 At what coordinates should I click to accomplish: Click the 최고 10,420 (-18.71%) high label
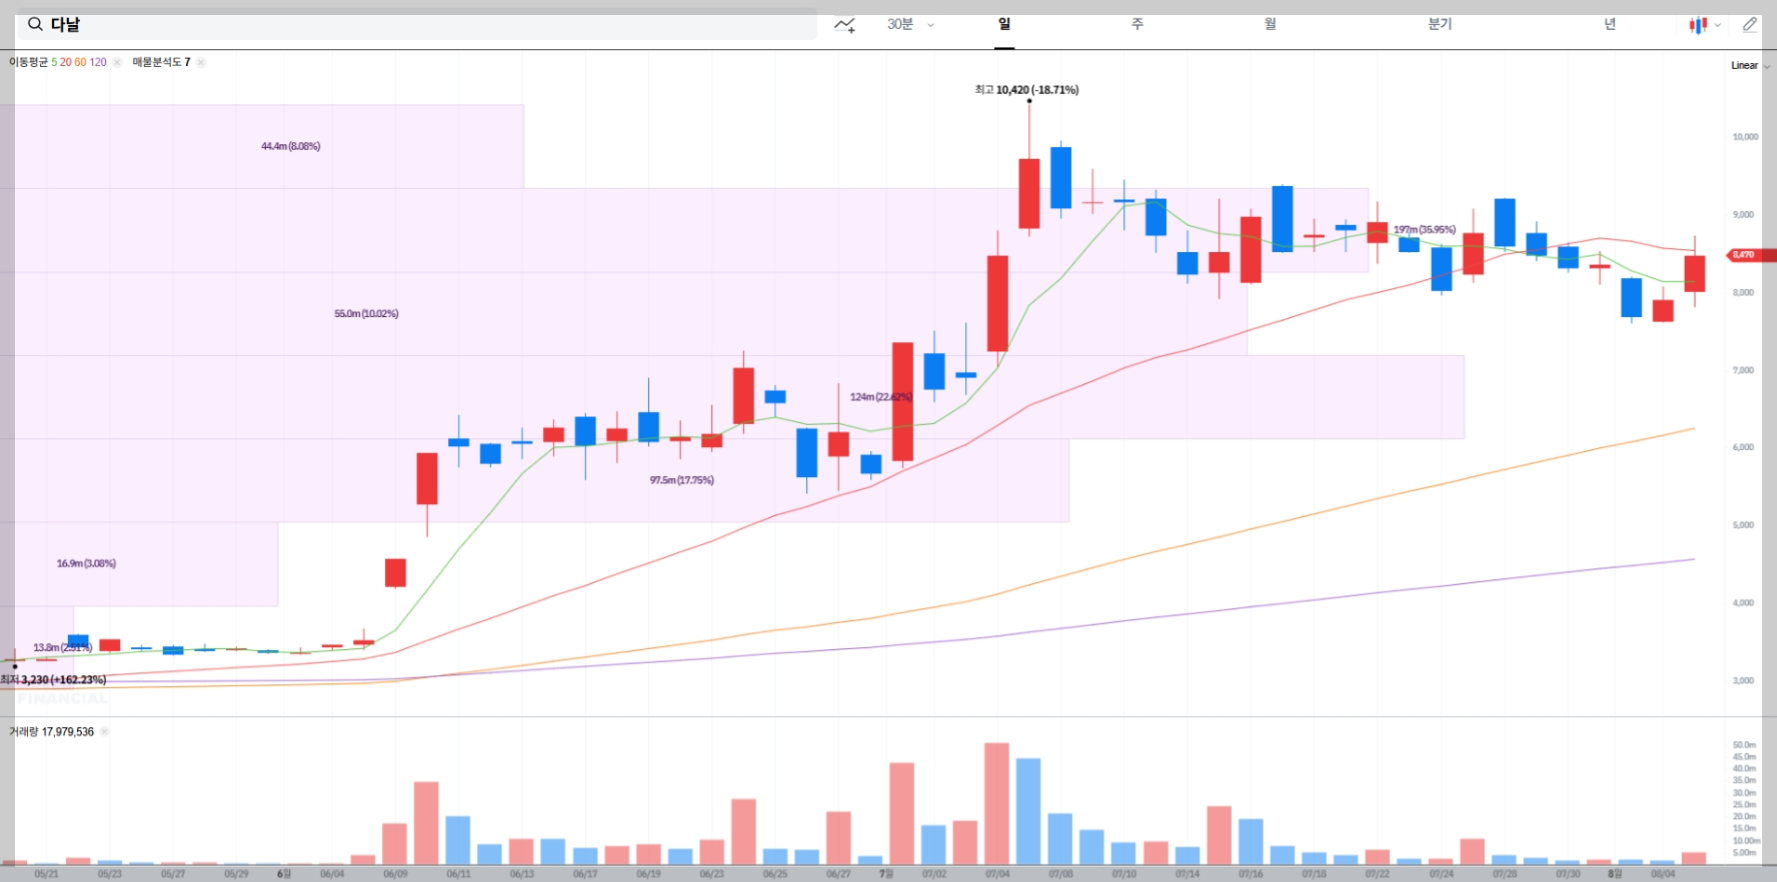click(x=1027, y=90)
